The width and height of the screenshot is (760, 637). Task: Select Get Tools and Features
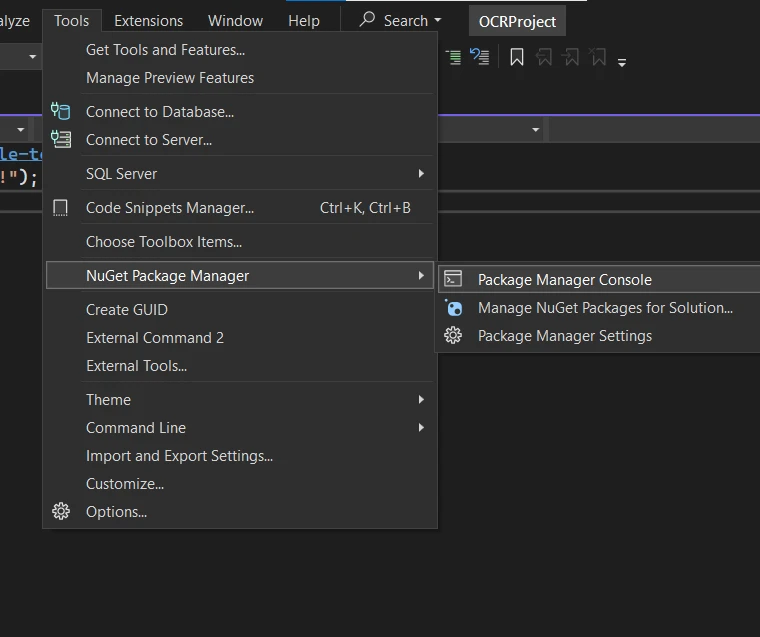165,50
